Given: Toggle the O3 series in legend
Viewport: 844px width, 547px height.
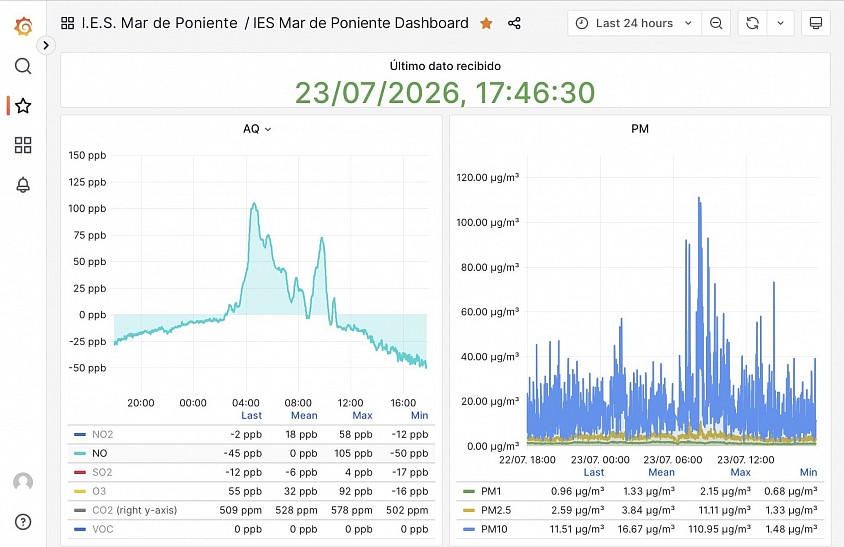Looking at the screenshot, I should point(99,491).
